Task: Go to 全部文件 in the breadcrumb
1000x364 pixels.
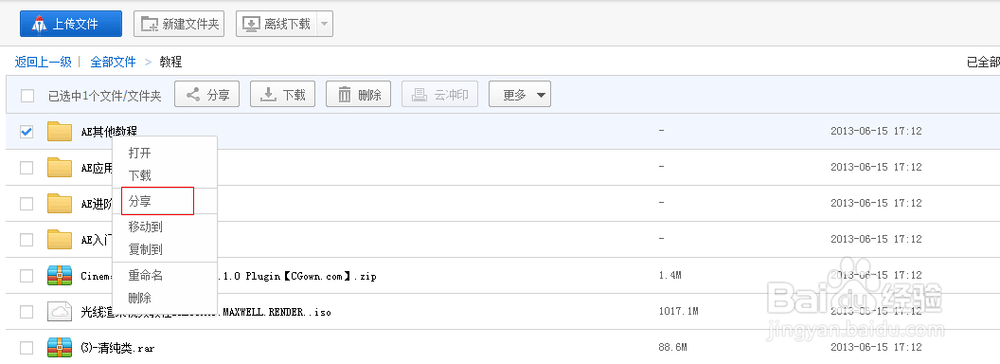Action: pos(113,62)
